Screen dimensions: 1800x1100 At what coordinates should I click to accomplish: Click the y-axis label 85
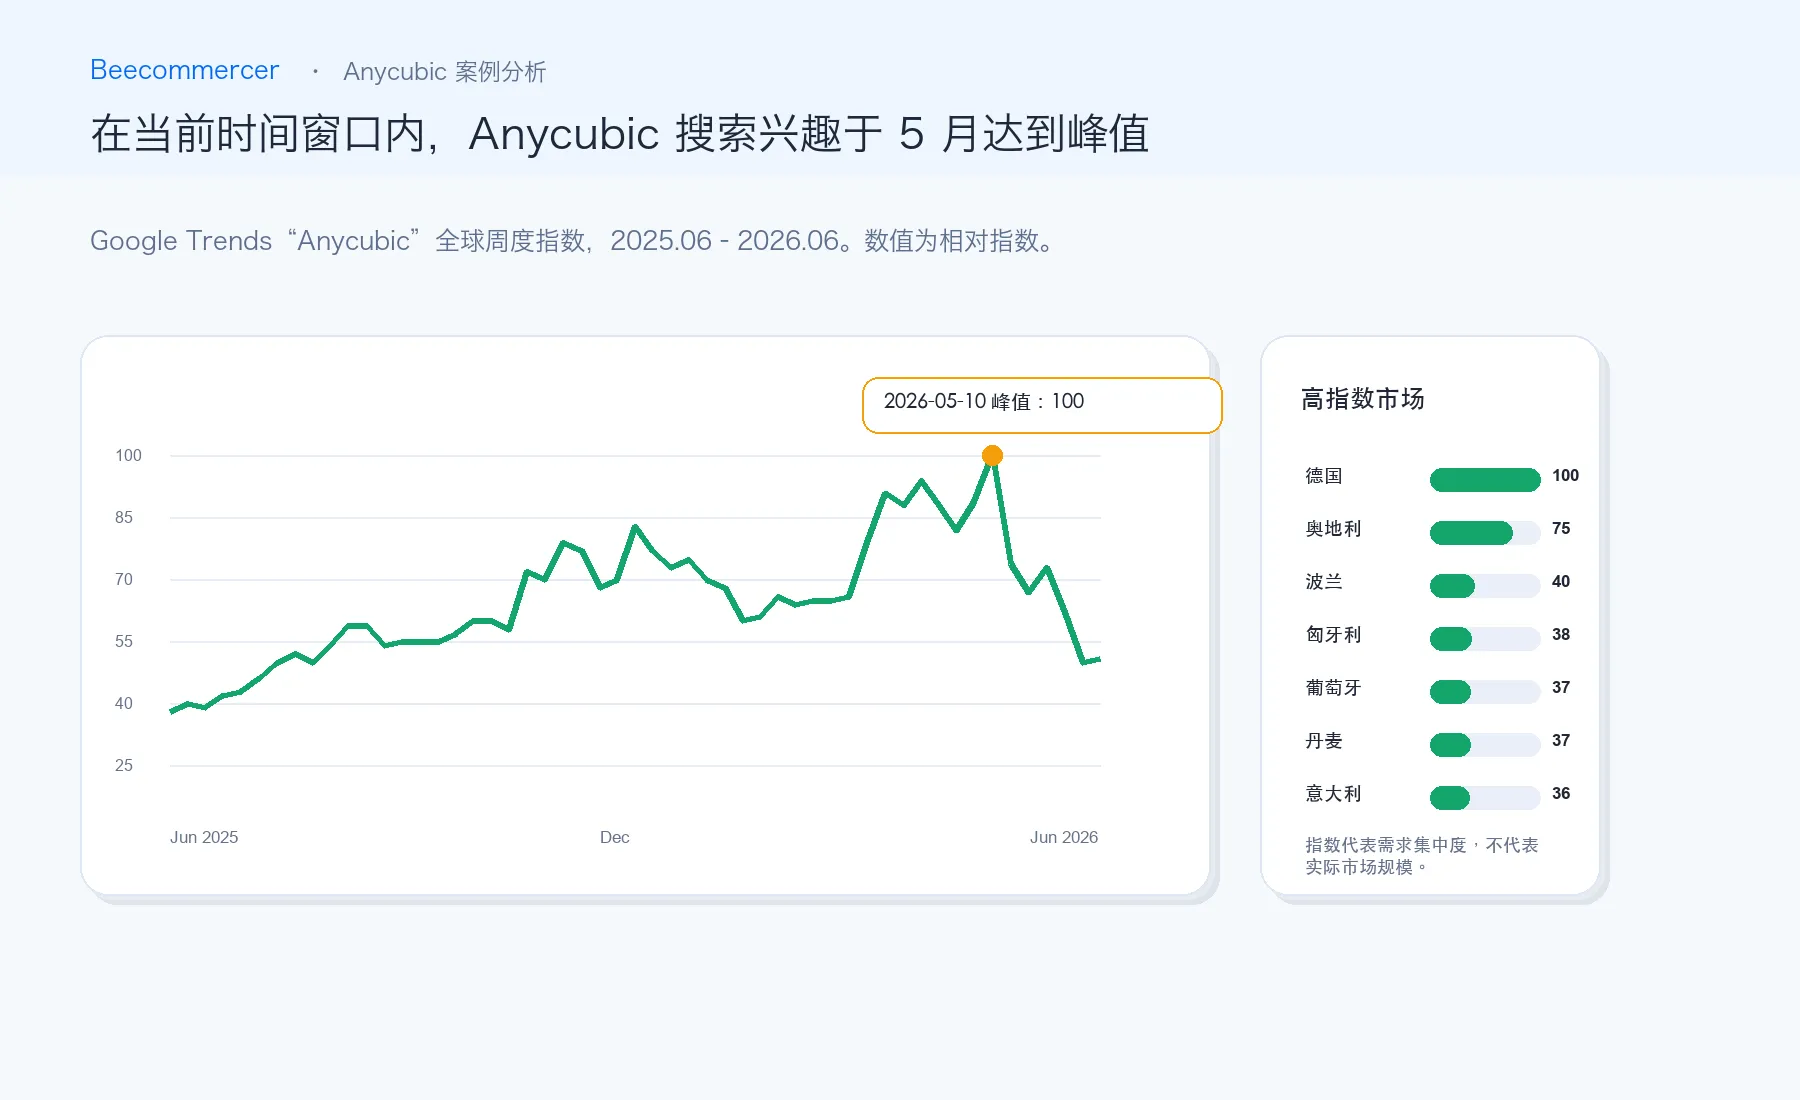pyautogui.click(x=123, y=517)
